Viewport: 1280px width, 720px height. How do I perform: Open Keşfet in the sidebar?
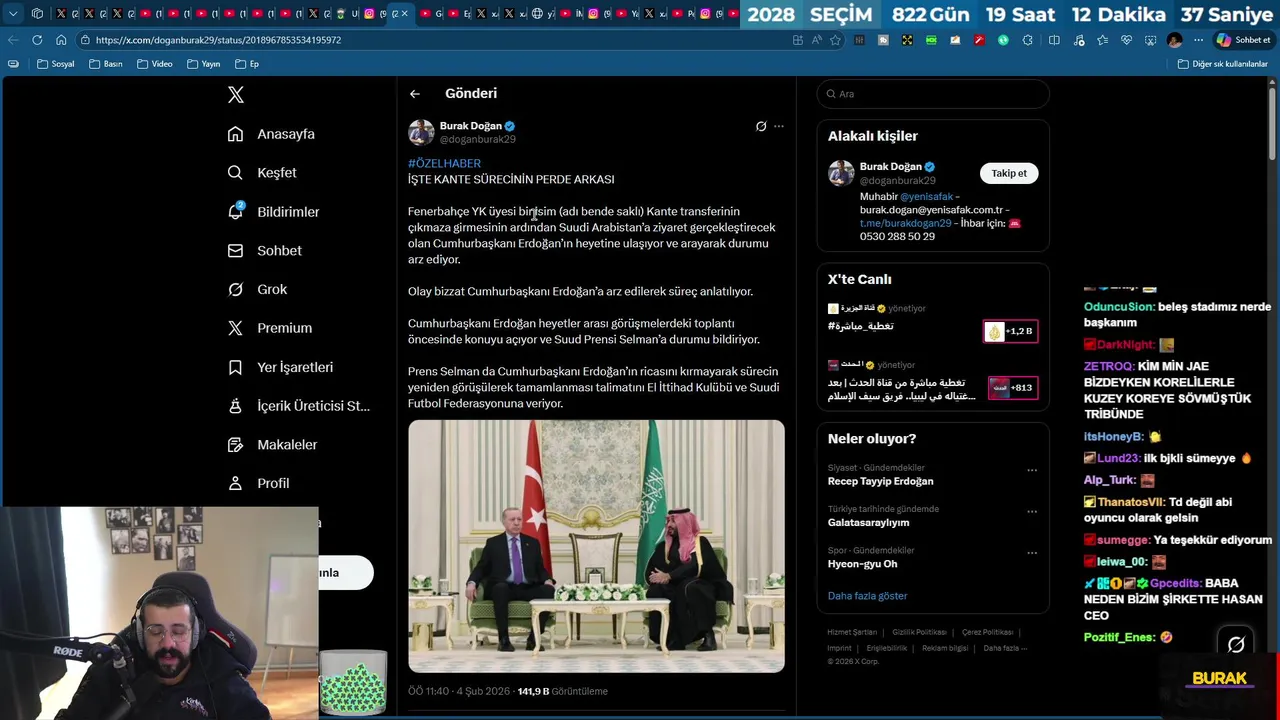click(262, 173)
